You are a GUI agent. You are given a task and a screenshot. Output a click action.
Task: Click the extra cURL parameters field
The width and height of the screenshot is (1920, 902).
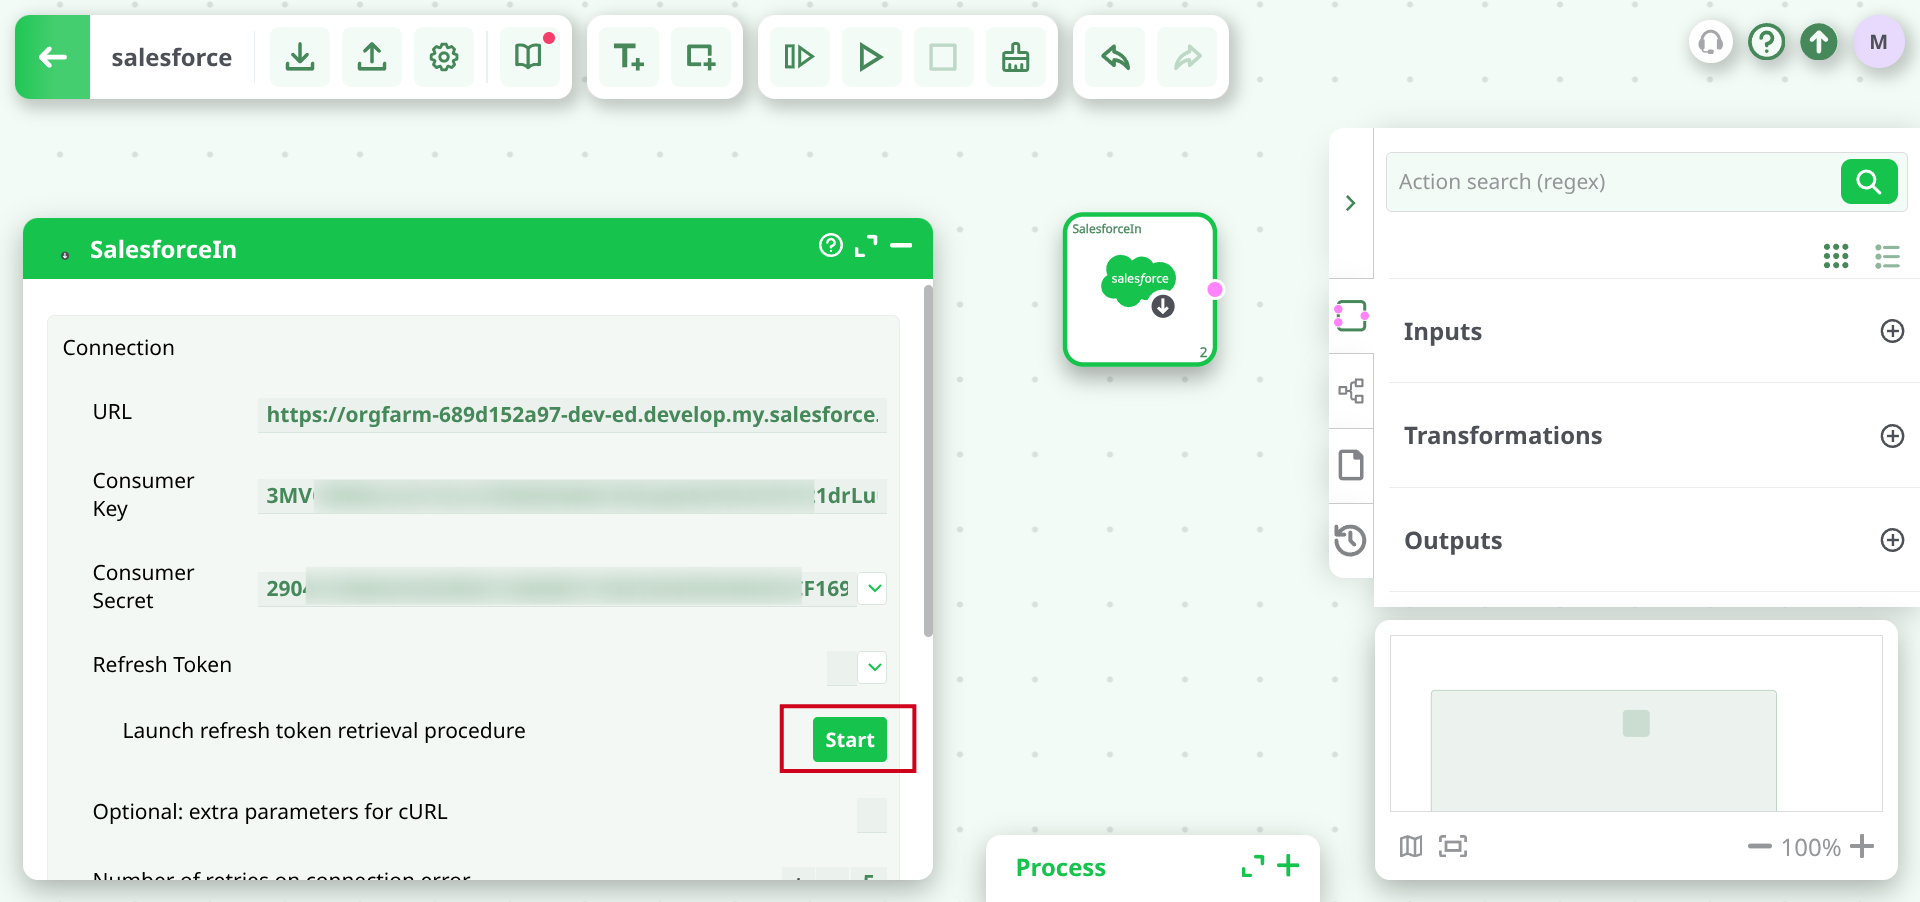click(872, 814)
